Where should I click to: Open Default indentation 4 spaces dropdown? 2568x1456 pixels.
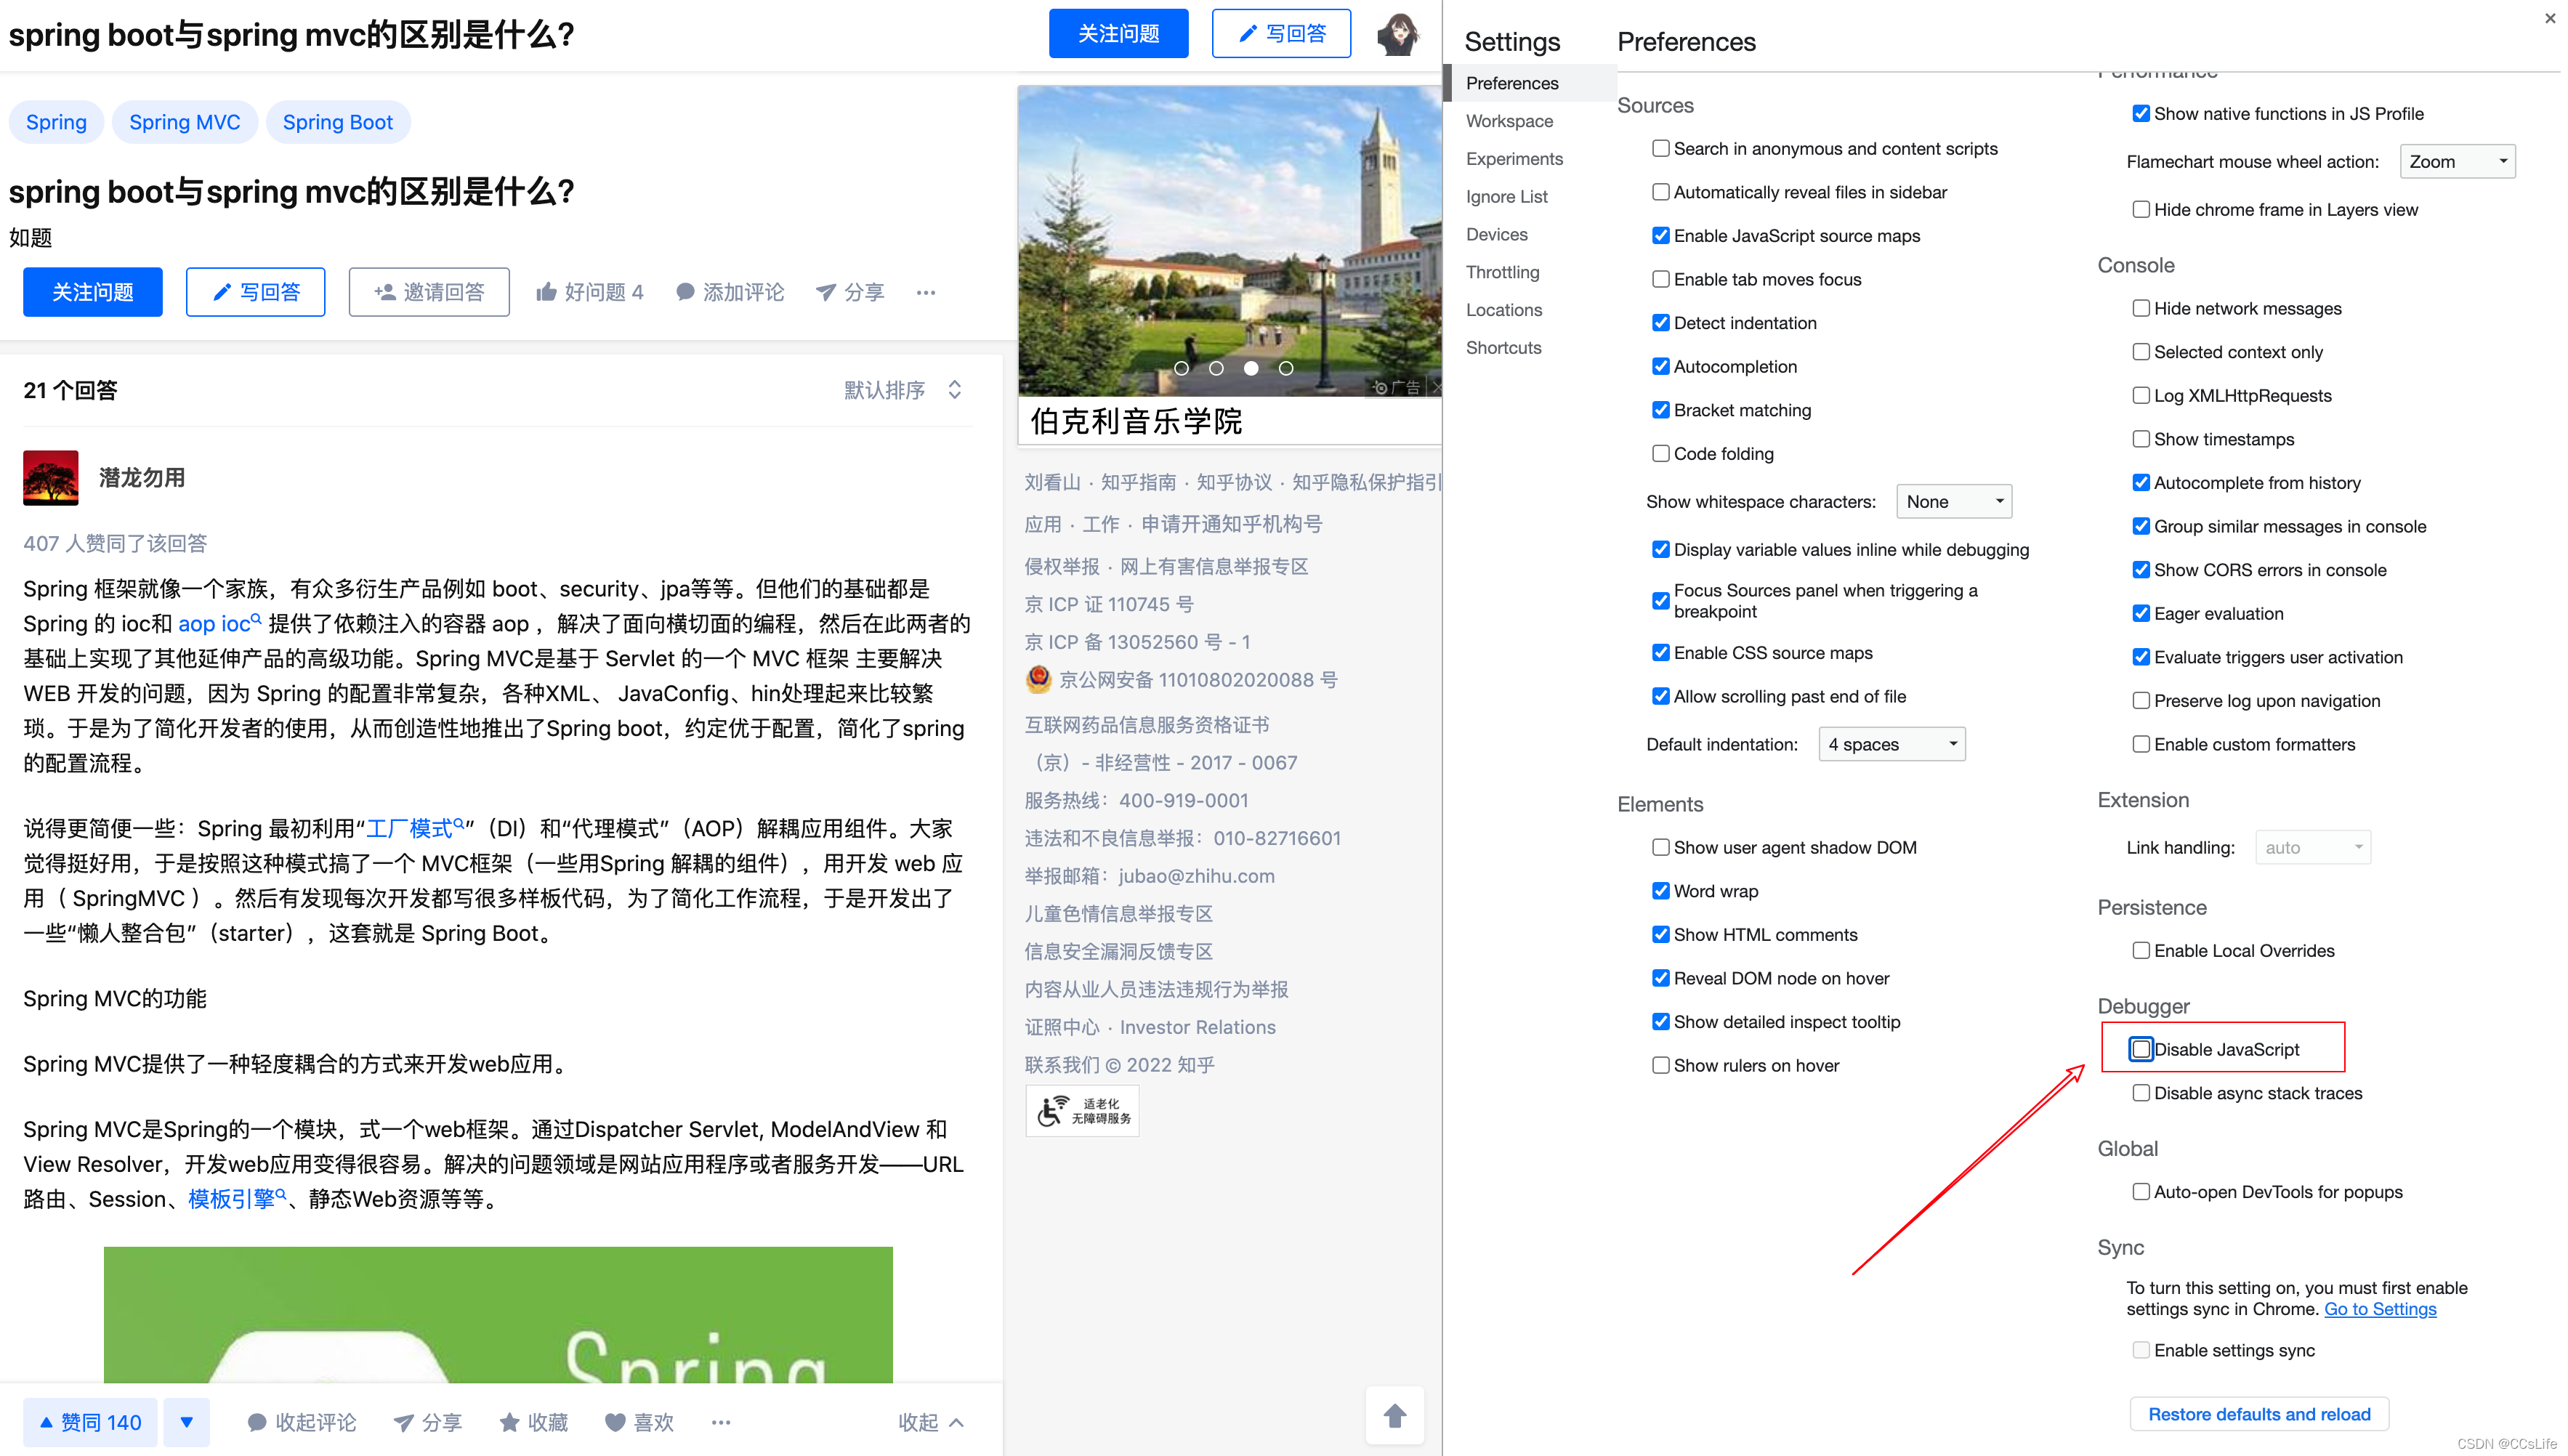click(x=1892, y=745)
